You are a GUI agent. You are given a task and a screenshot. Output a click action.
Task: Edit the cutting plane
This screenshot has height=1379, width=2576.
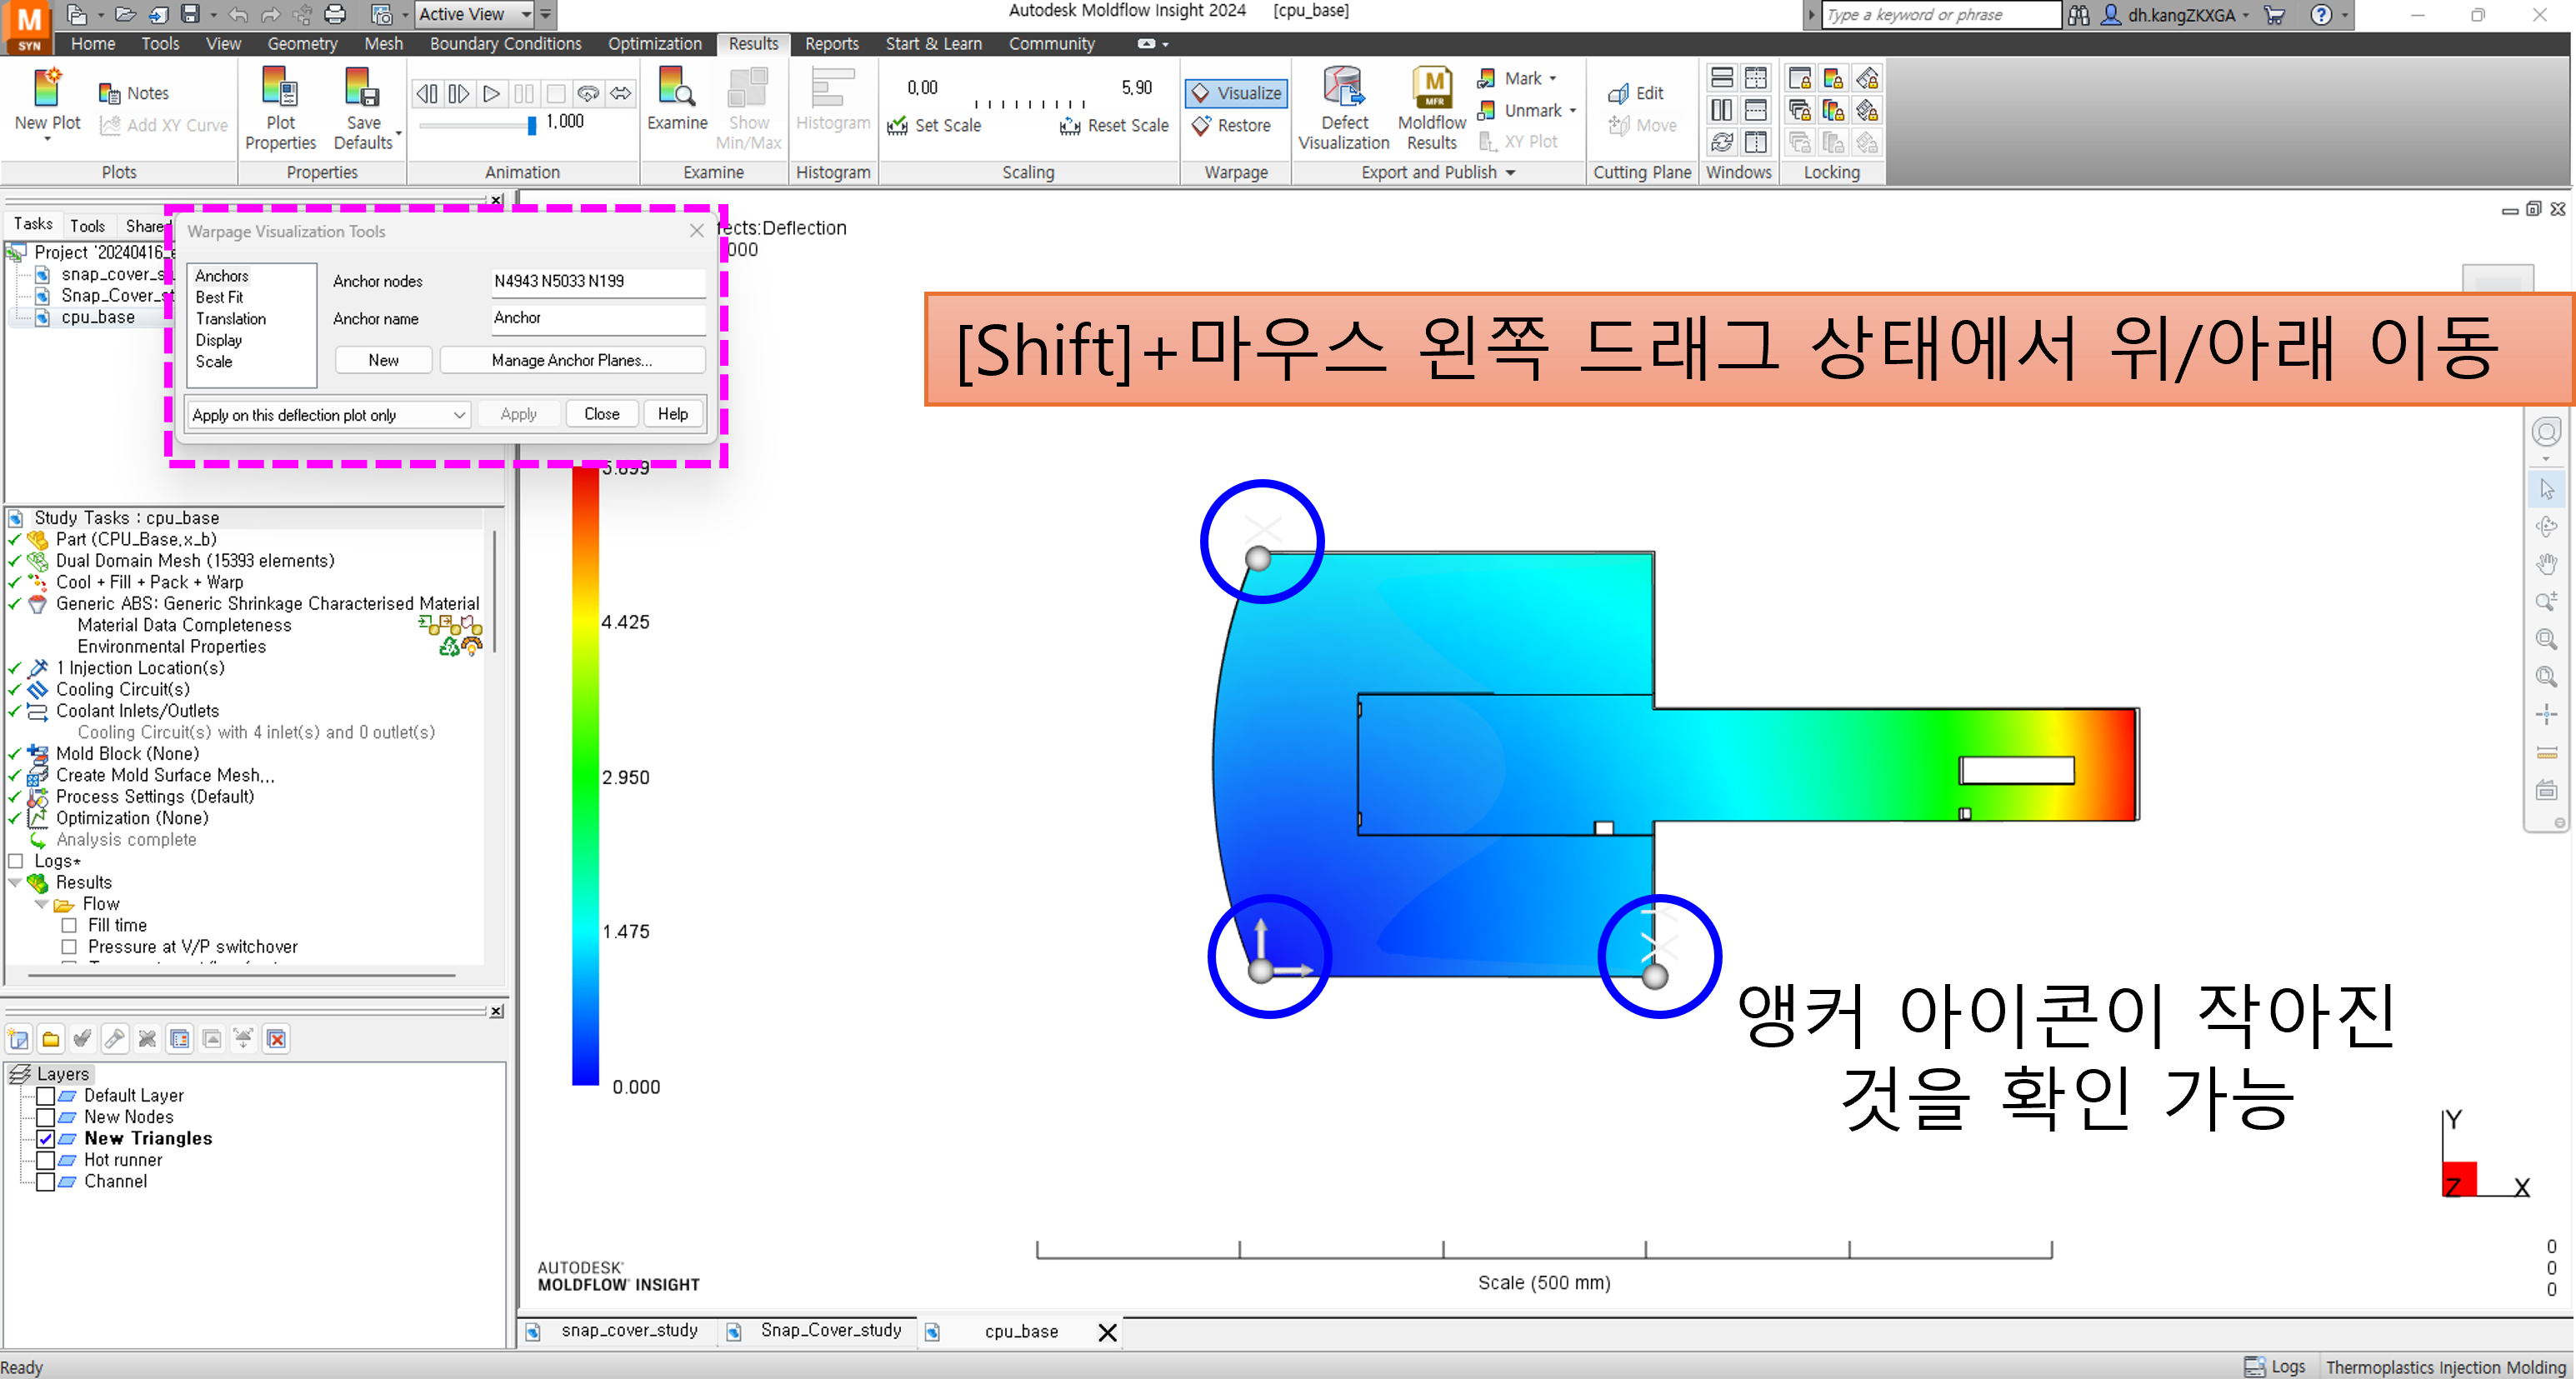pos(1636,93)
